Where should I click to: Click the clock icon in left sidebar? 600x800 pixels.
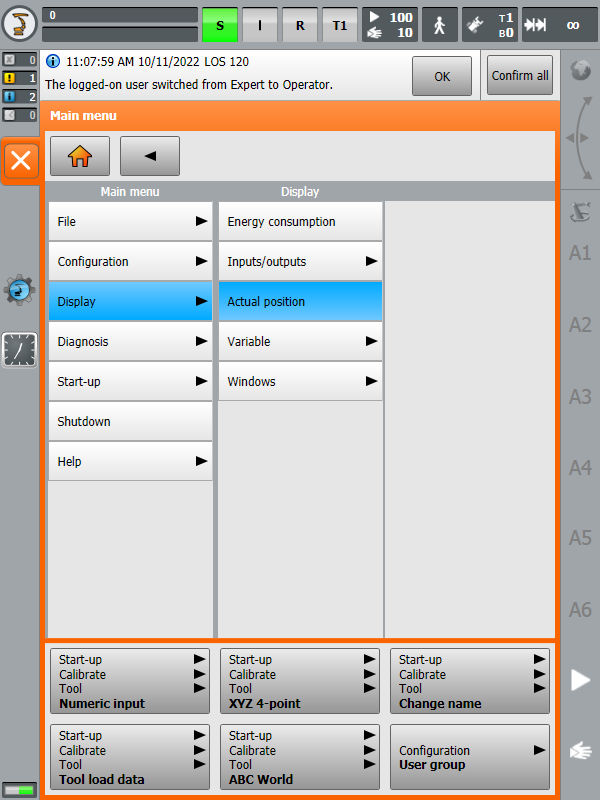coord(20,350)
